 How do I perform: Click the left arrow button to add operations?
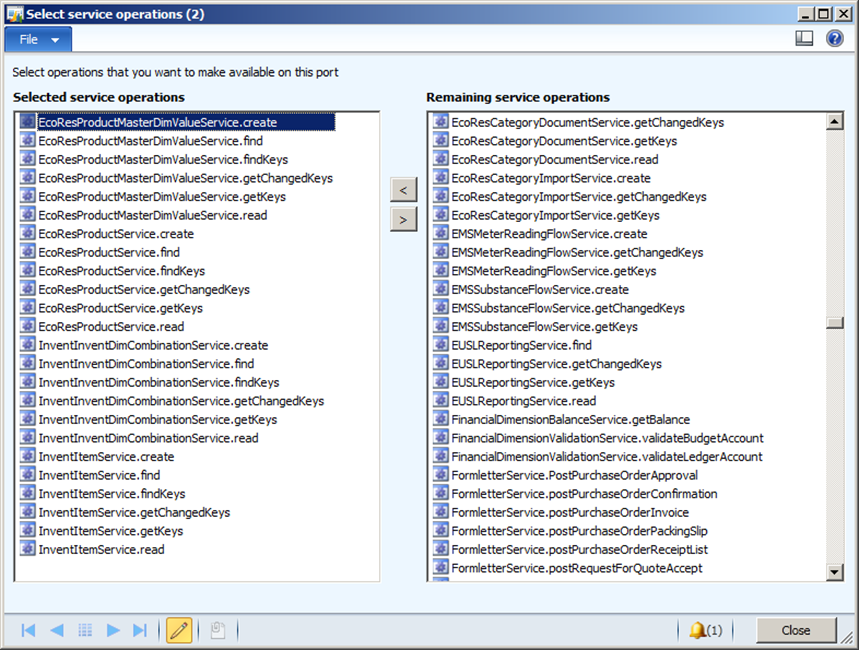point(403,189)
